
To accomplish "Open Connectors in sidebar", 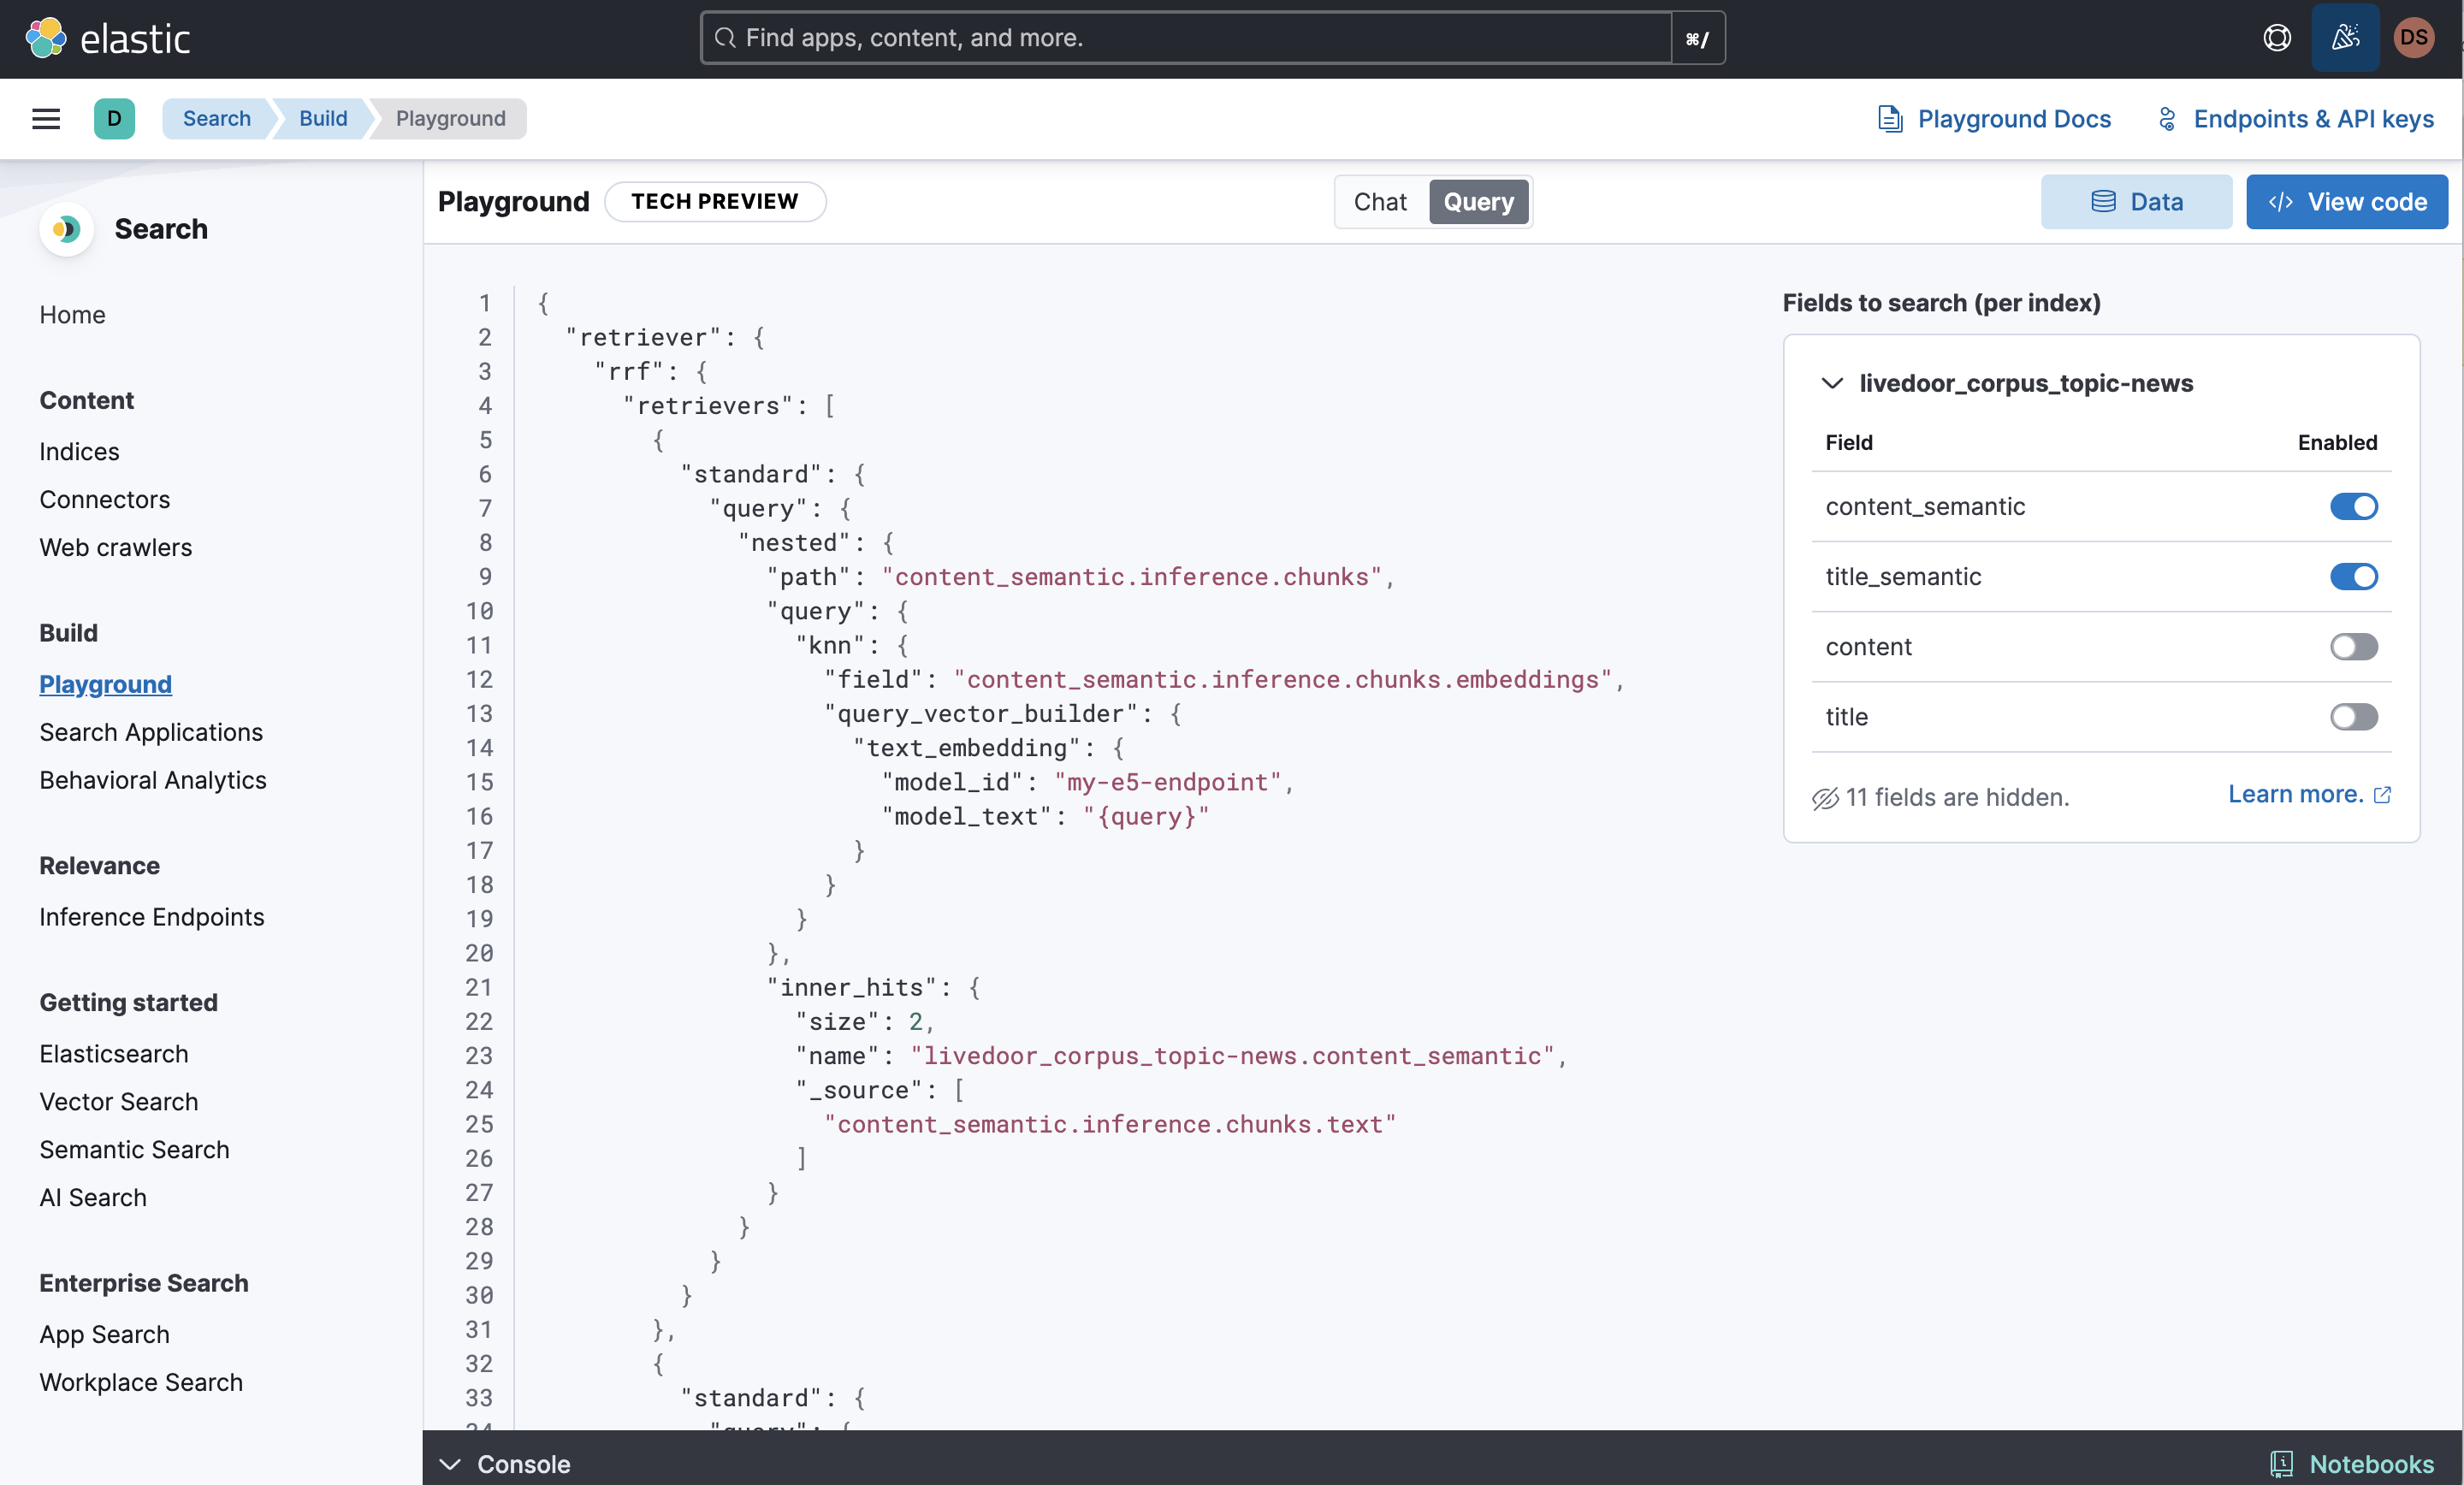I will point(105,500).
